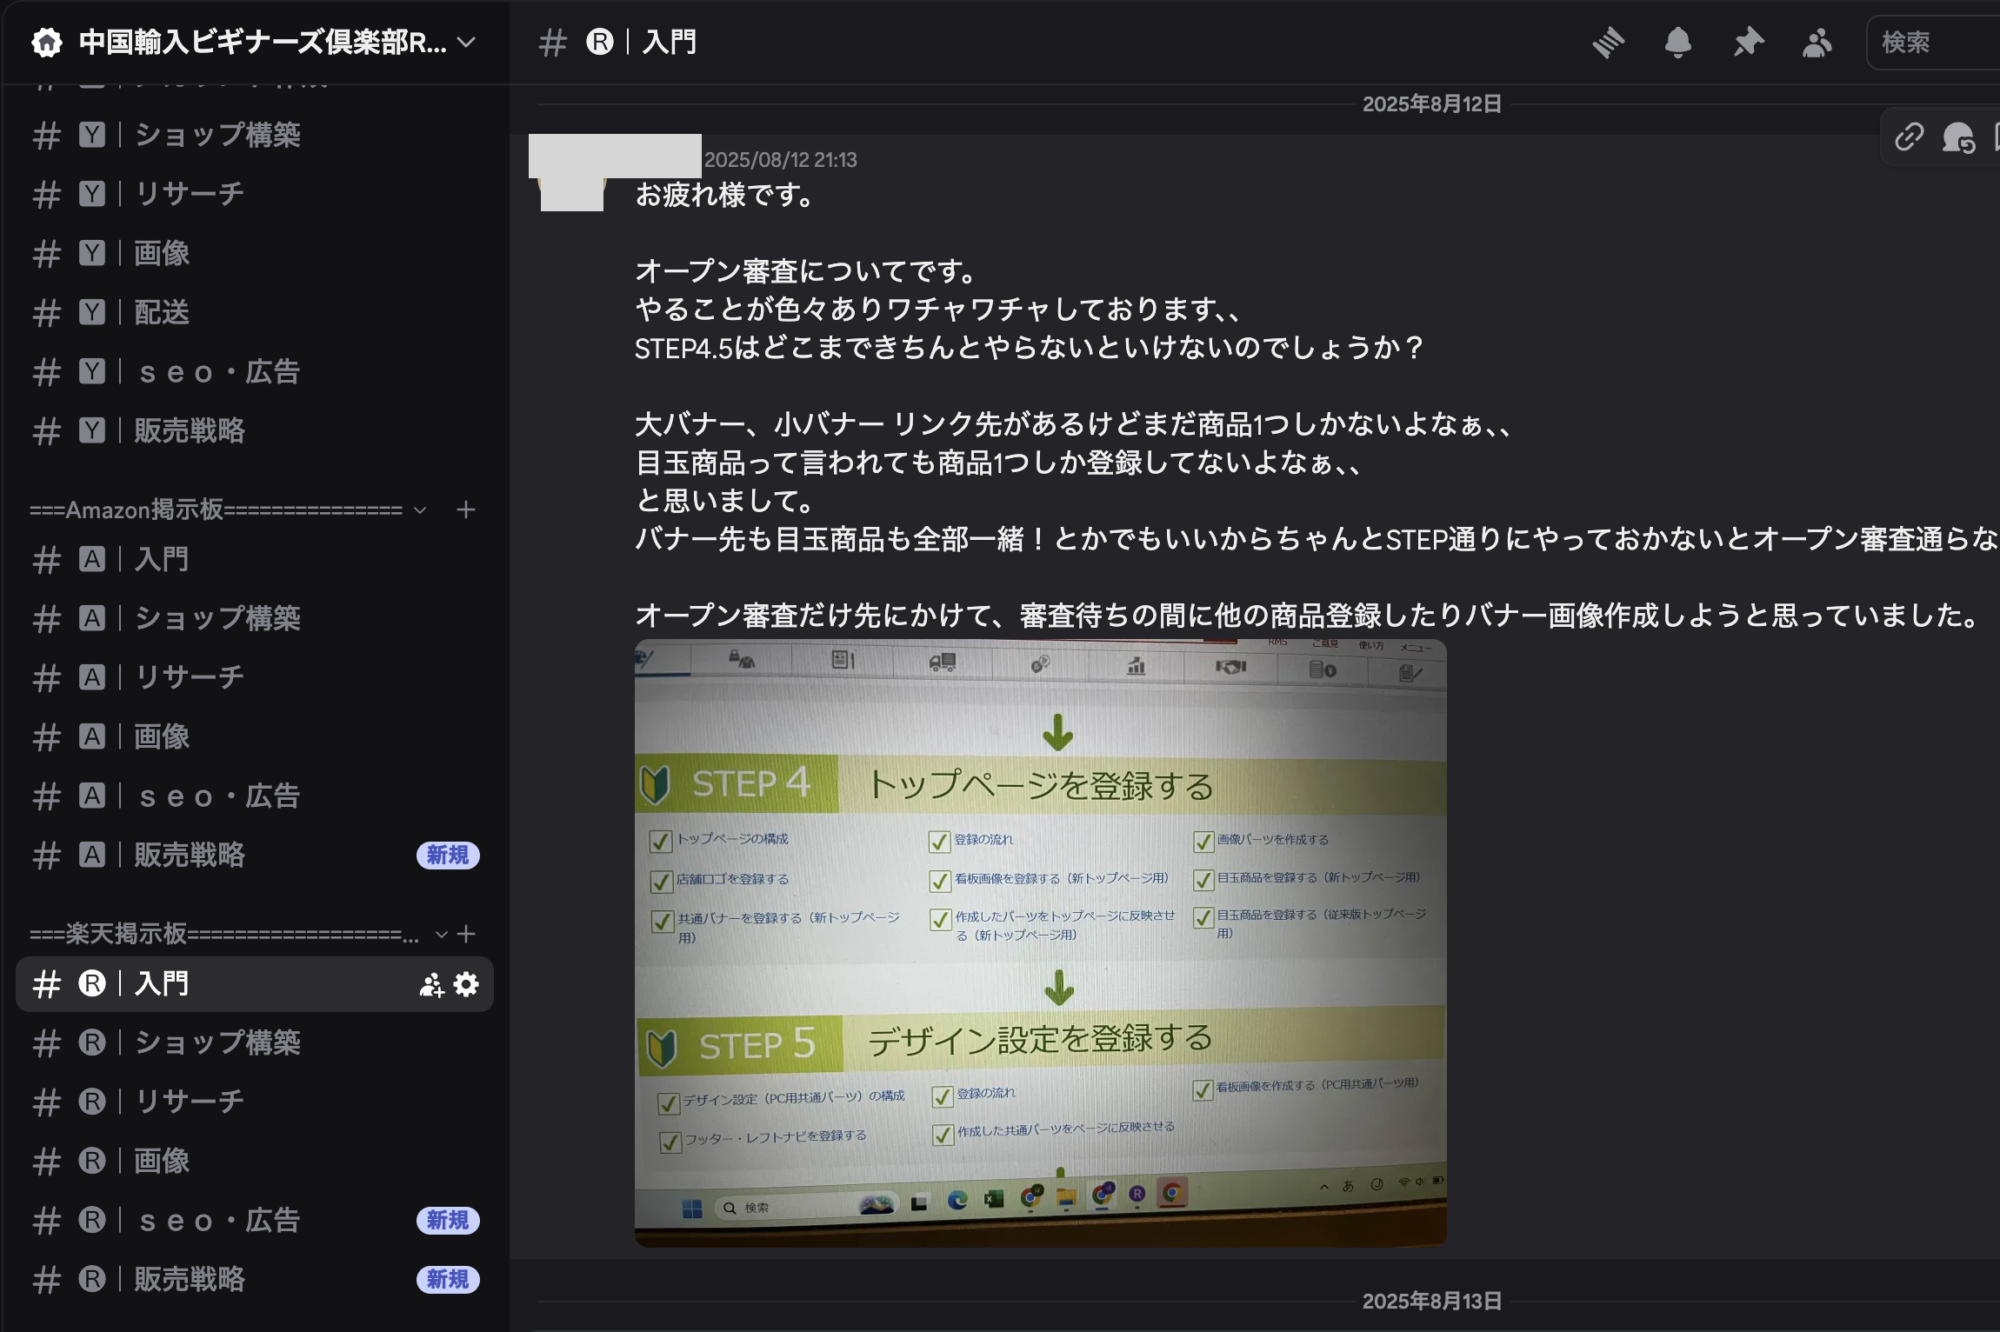Open the Y 配送 channel

point(254,313)
